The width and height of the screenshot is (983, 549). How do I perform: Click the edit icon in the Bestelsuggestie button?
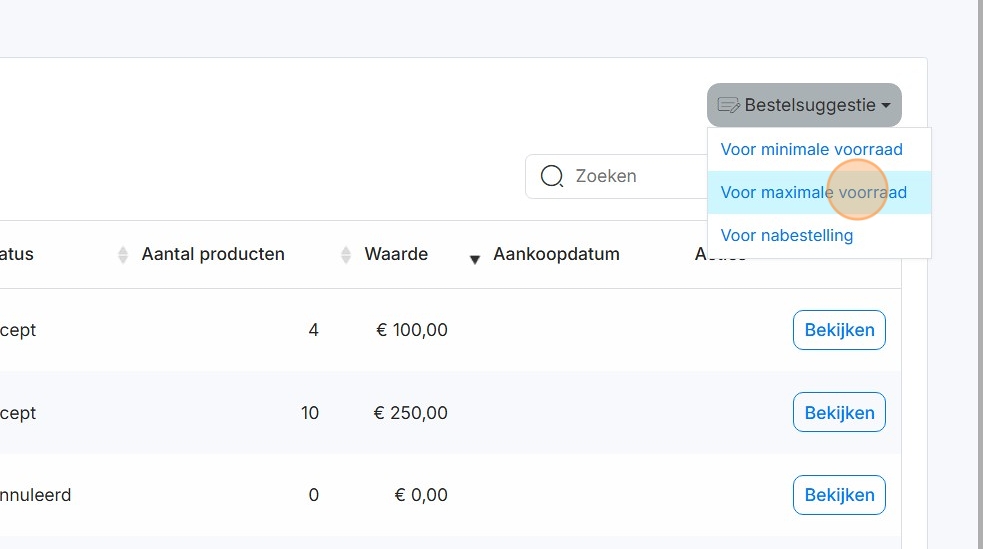(x=728, y=105)
